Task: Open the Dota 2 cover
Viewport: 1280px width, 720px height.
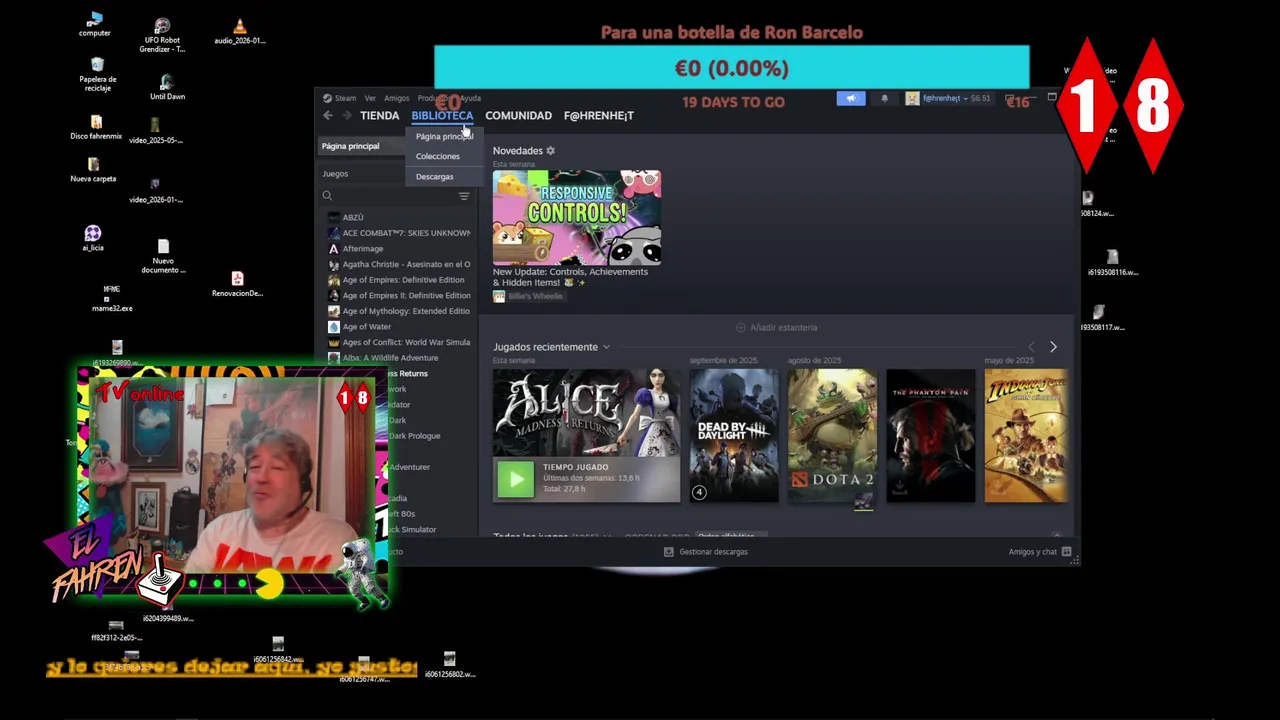Action: tap(832, 436)
